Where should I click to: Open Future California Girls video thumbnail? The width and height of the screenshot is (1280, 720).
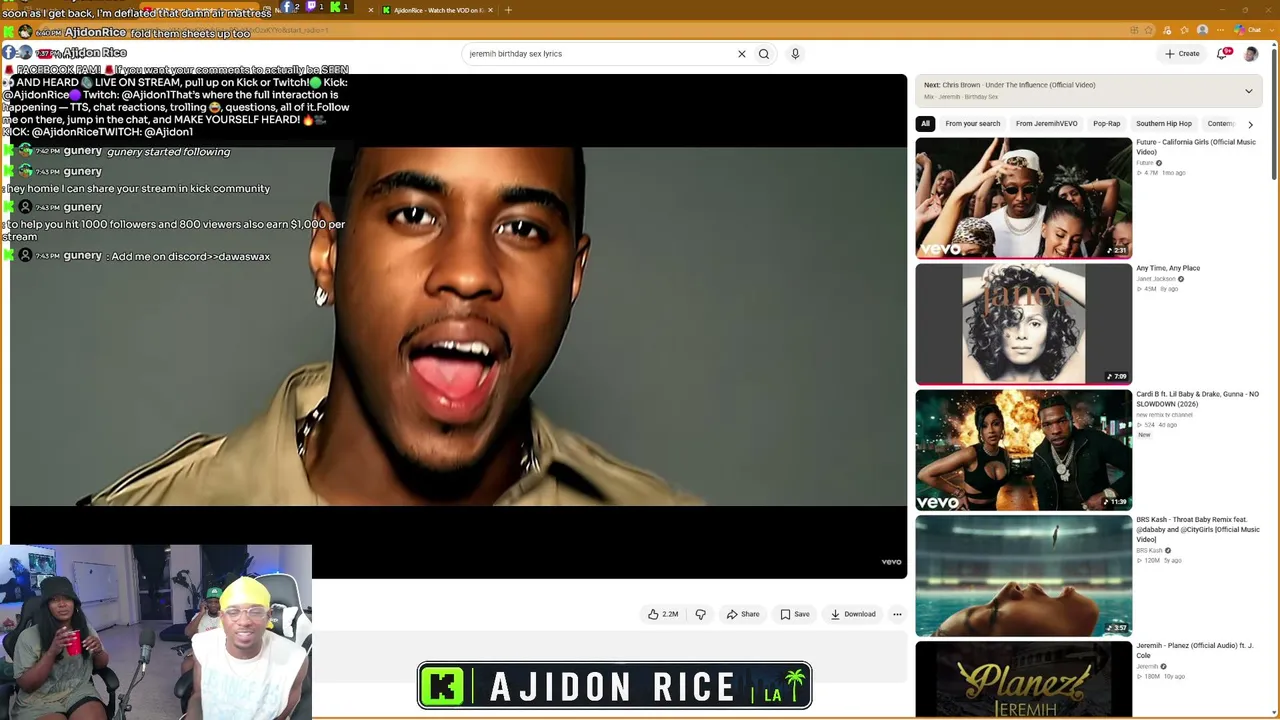point(1023,198)
